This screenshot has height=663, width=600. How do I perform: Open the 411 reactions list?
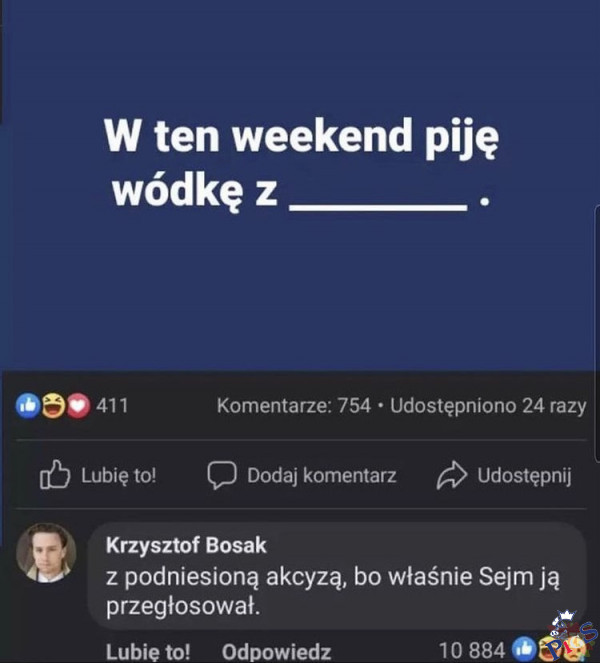click(112, 406)
